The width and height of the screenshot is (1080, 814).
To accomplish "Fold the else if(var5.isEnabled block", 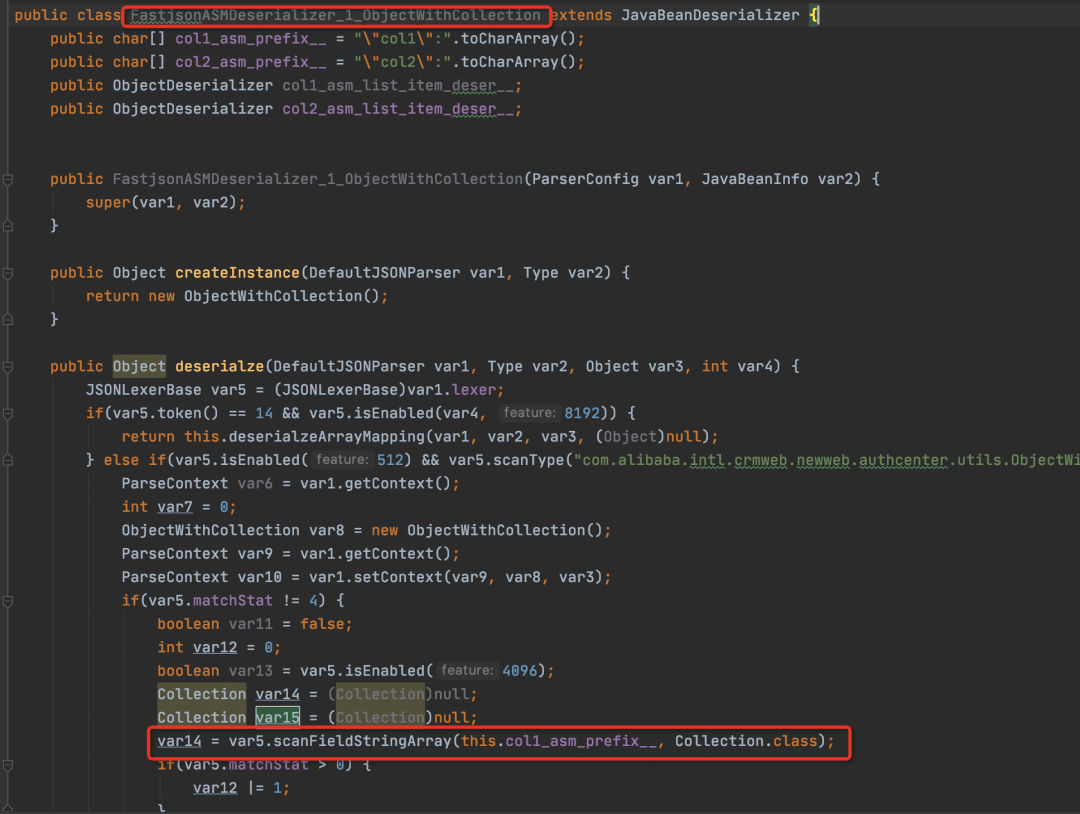I will [8, 460].
